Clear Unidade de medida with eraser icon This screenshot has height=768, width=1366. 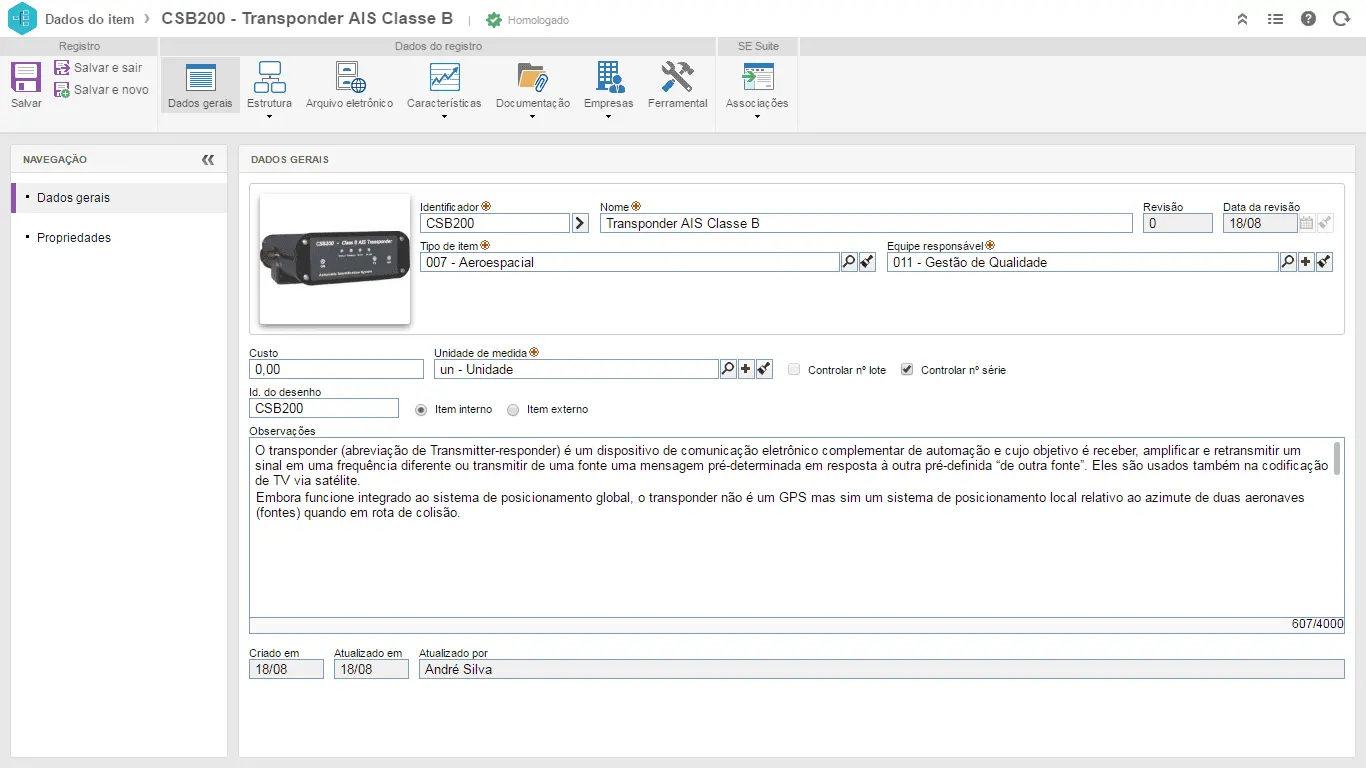tap(764, 369)
